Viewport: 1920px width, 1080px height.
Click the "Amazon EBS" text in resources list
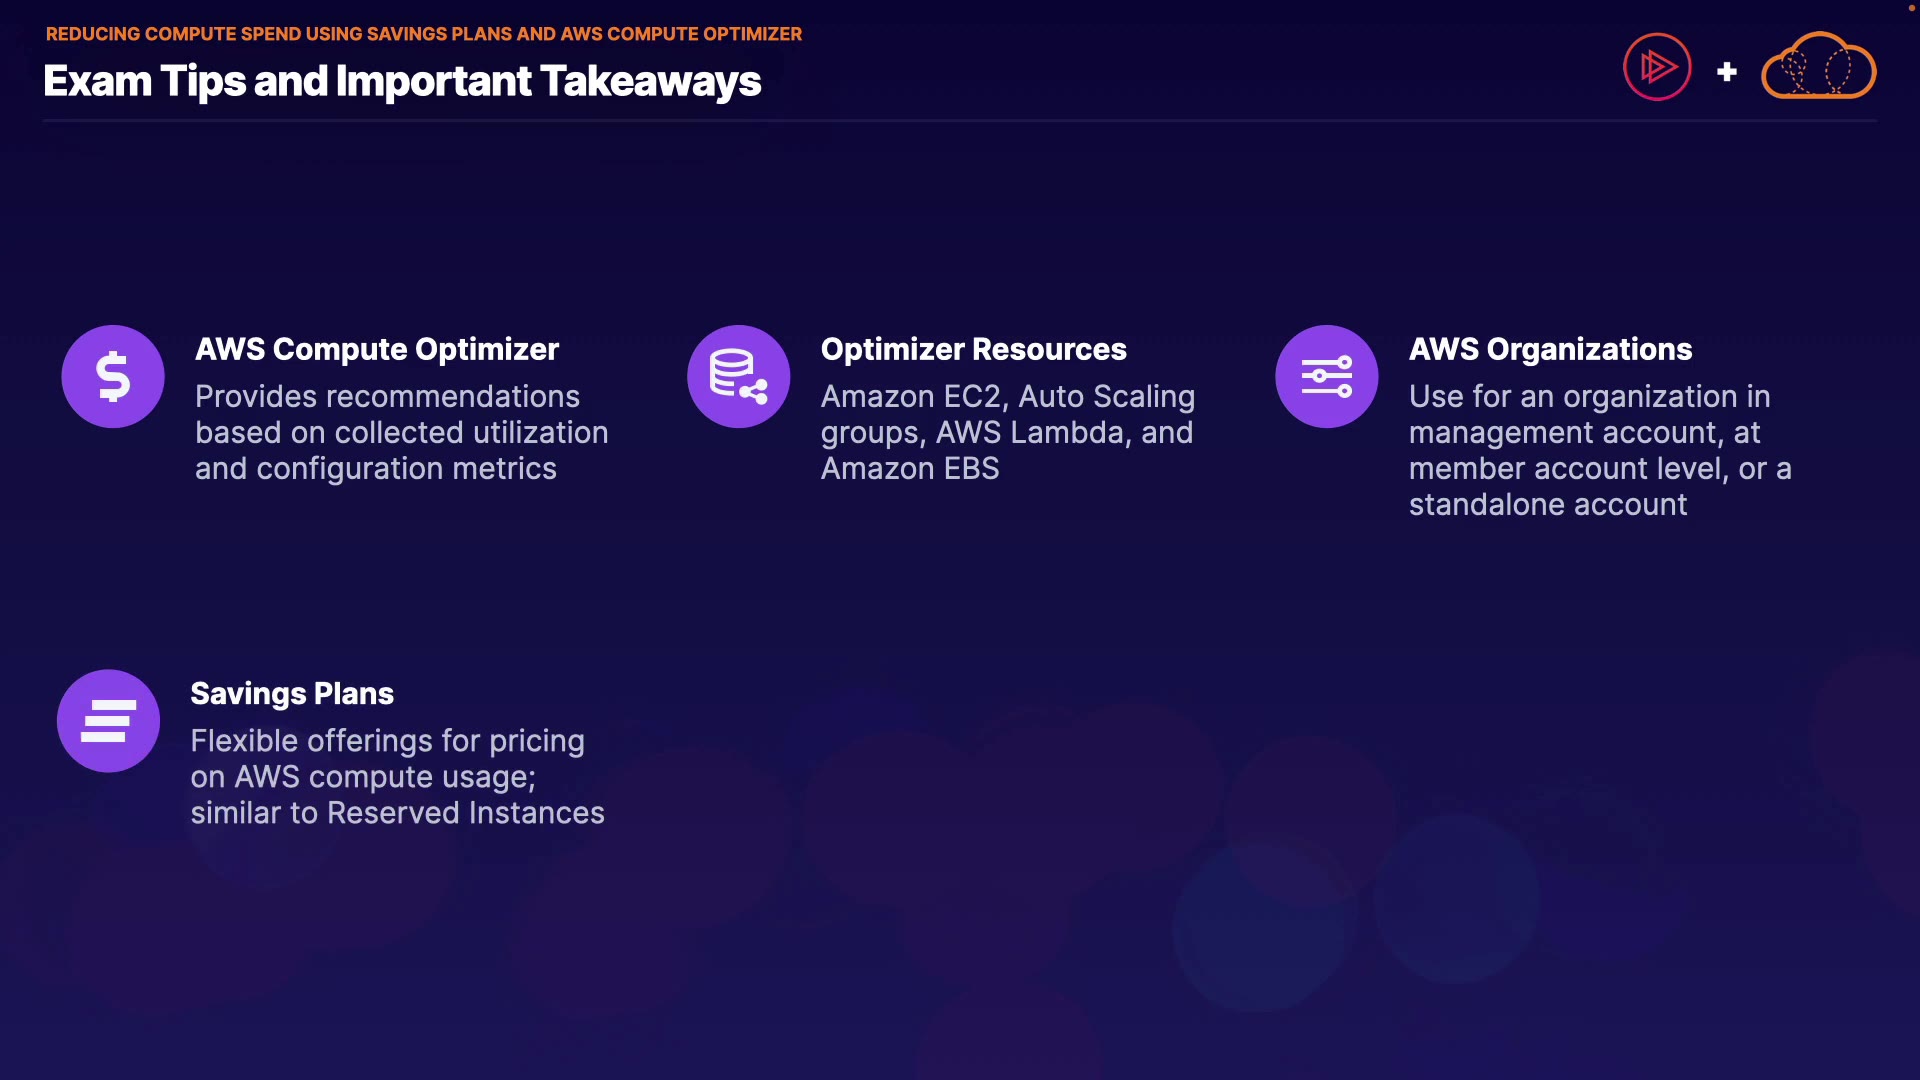[x=910, y=469]
